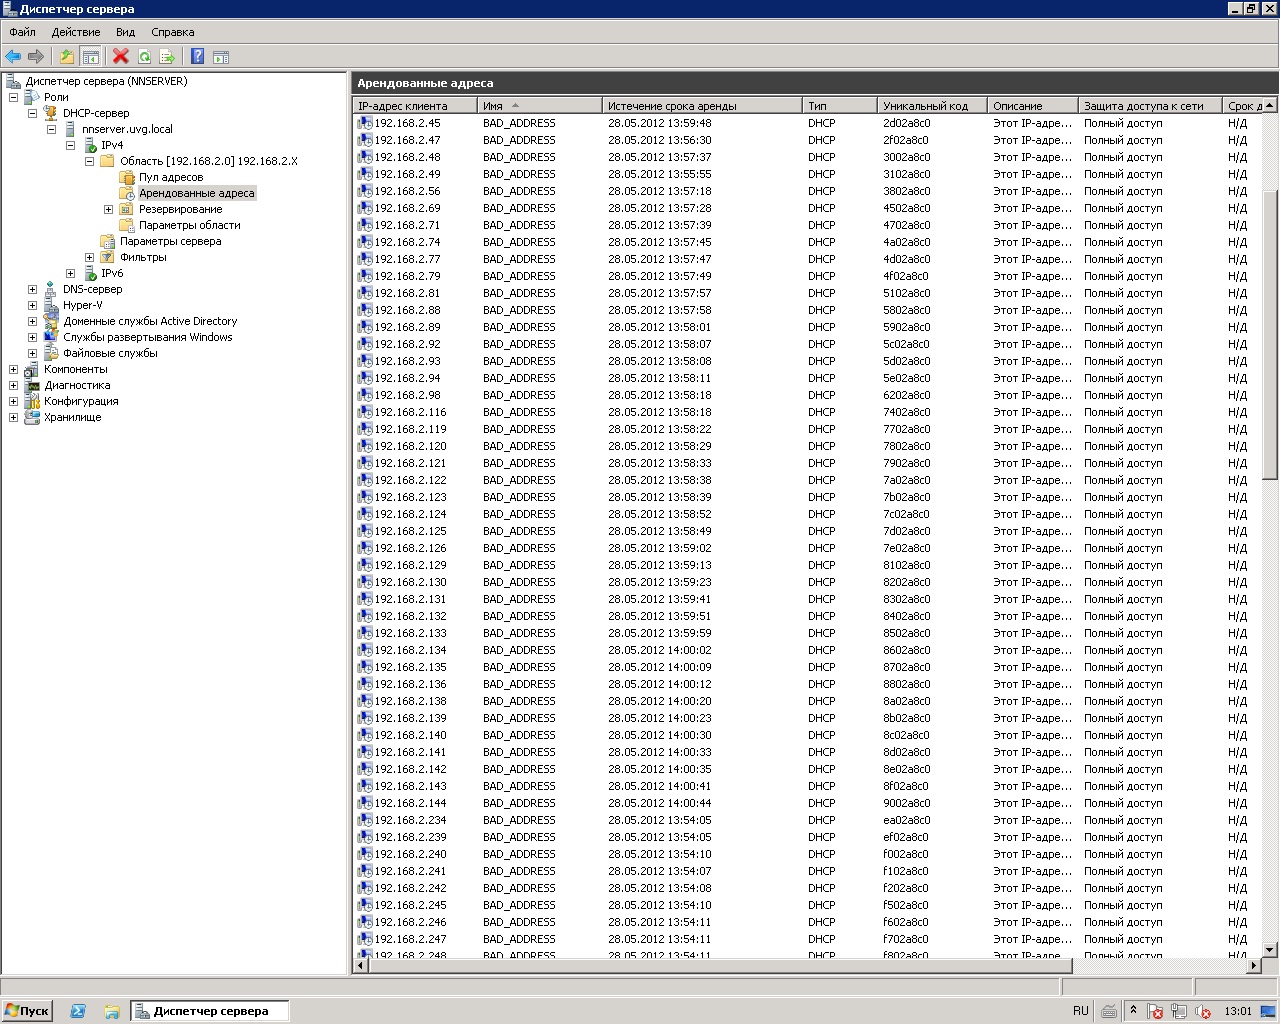Click the DNS-сервер role icon
This screenshot has height=1024, width=1280.
point(51,289)
